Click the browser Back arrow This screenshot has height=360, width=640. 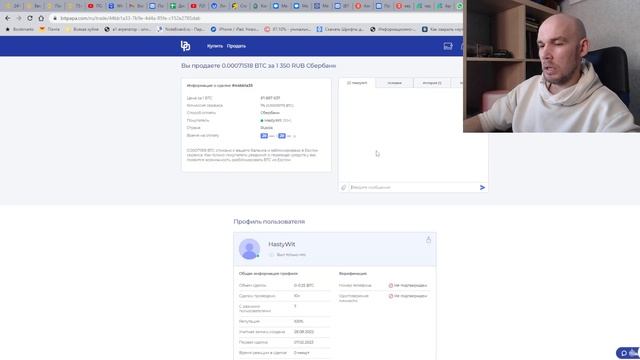[8, 18]
